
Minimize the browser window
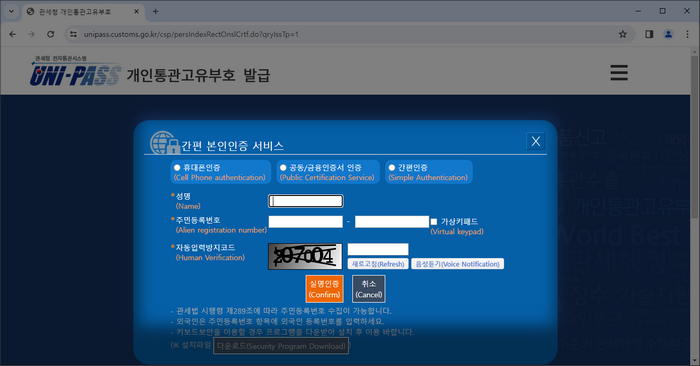point(638,11)
